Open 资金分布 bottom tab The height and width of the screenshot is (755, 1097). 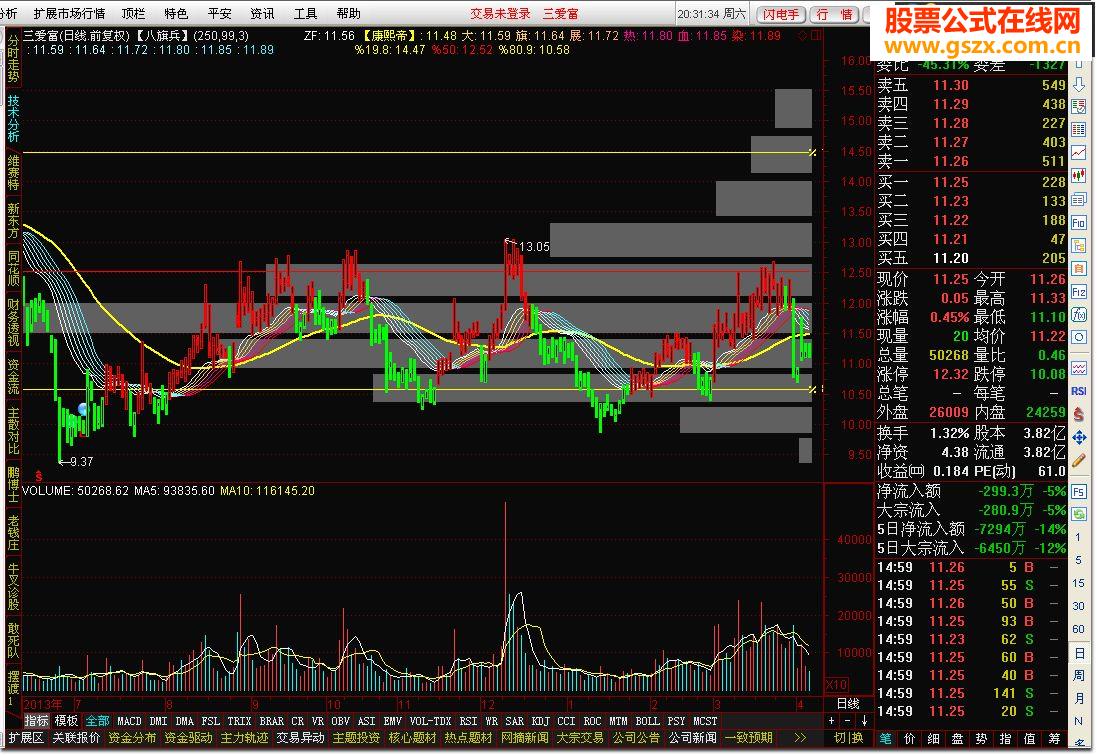132,738
